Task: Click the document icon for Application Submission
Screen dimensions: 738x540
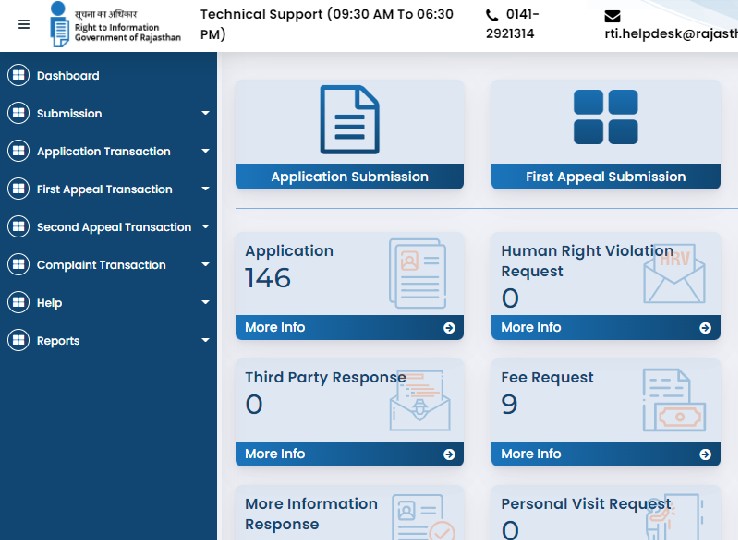Action: tap(349, 120)
